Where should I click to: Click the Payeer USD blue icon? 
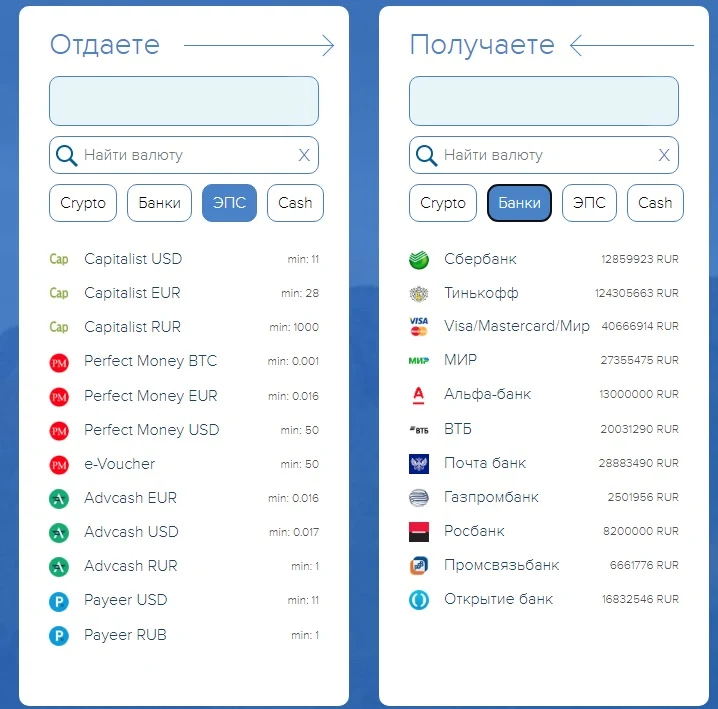click(59, 601)
